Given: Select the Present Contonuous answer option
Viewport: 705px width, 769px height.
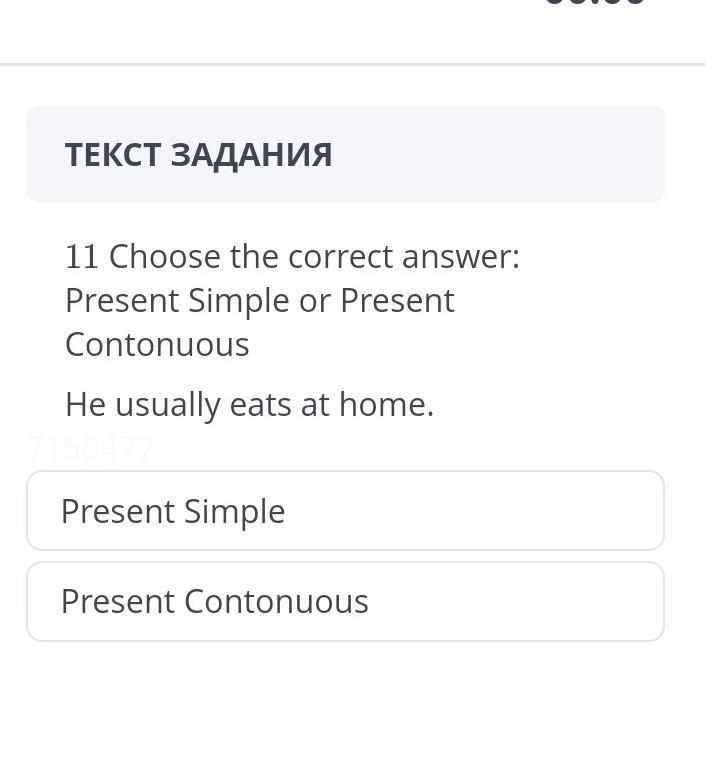Looking at the screenshot, I should point(345,601).
